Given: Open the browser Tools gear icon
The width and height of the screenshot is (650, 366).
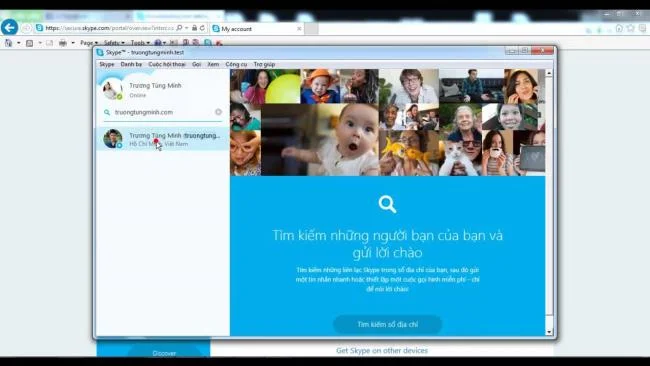Looking at the screenshot, I should pos(642,28).
